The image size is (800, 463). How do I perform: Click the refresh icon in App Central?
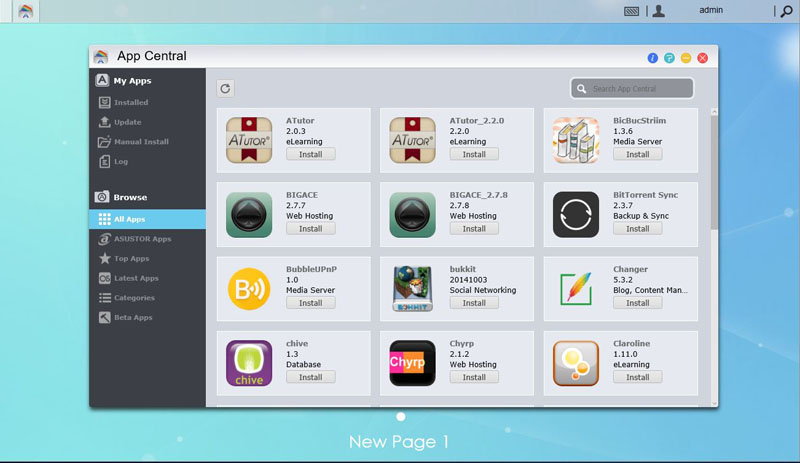tap(225, 89)
